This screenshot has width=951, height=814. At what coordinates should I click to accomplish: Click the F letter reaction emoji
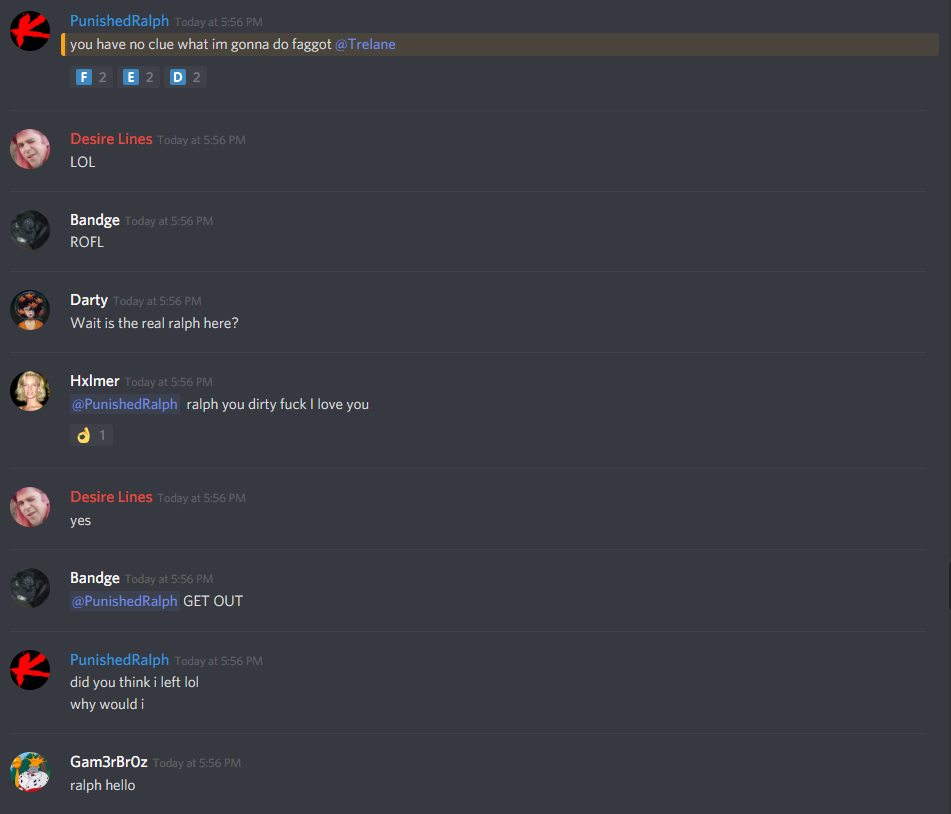(x=91, y=77)
